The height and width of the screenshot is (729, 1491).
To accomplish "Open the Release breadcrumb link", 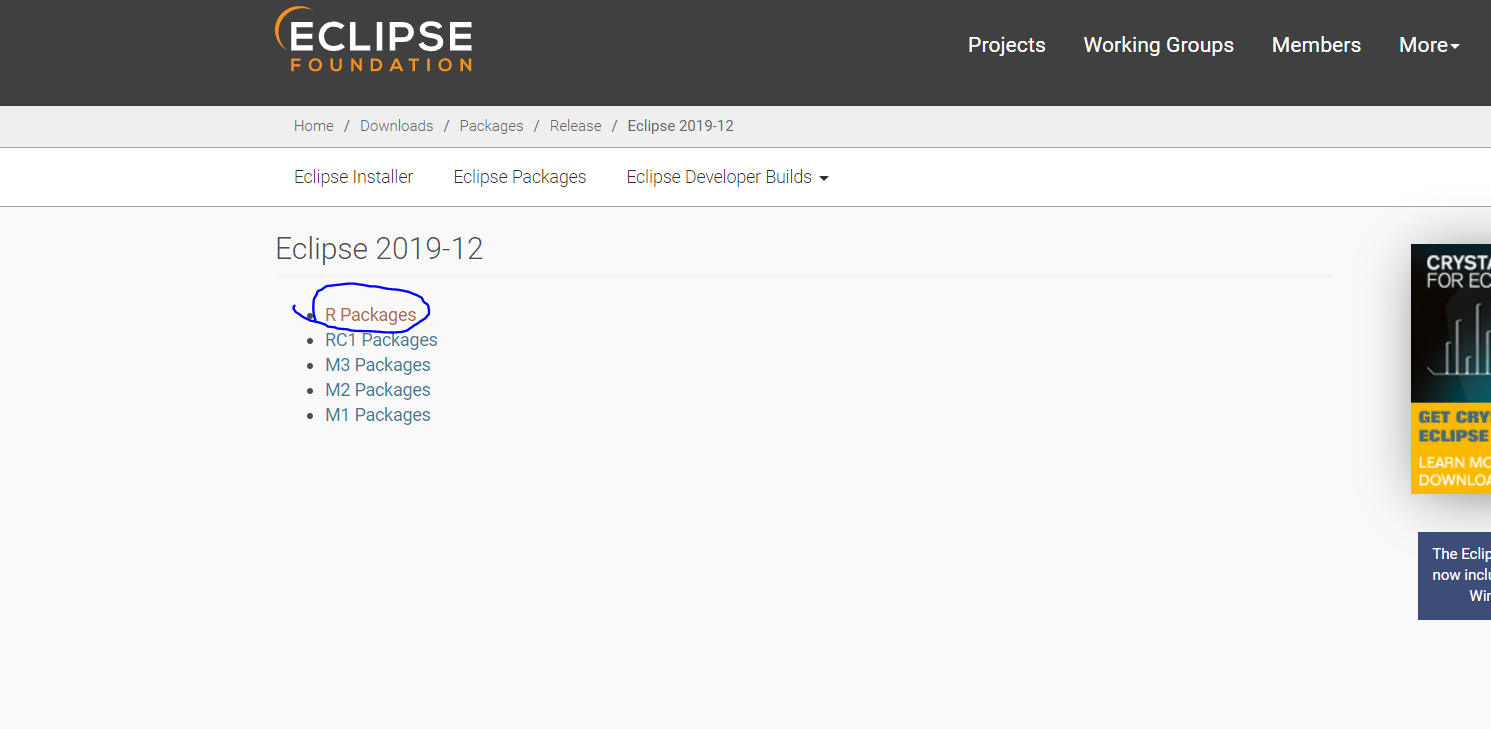I will point(576,126).
